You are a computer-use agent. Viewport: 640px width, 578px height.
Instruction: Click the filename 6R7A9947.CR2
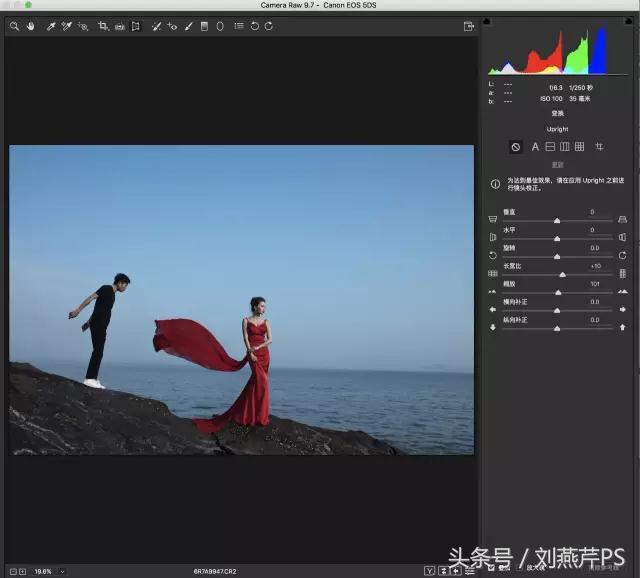coord(215,571)
